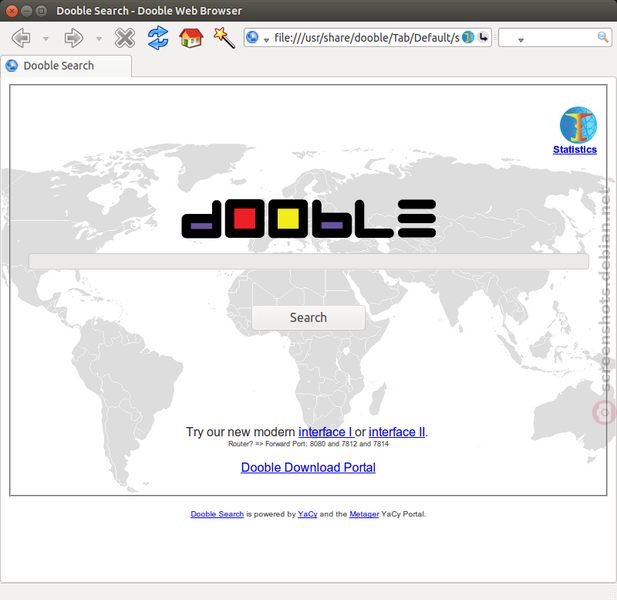Go to the home page
This screenshot has height=600, width=617.
191,38
